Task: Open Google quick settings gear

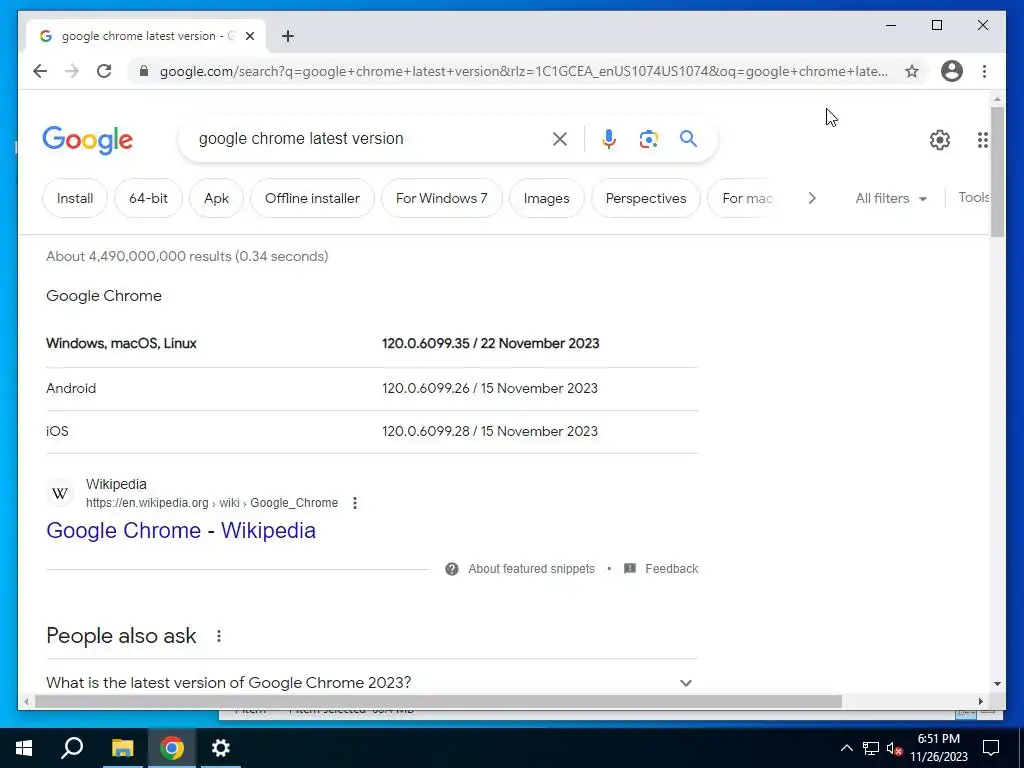Action: click(940, 140)
